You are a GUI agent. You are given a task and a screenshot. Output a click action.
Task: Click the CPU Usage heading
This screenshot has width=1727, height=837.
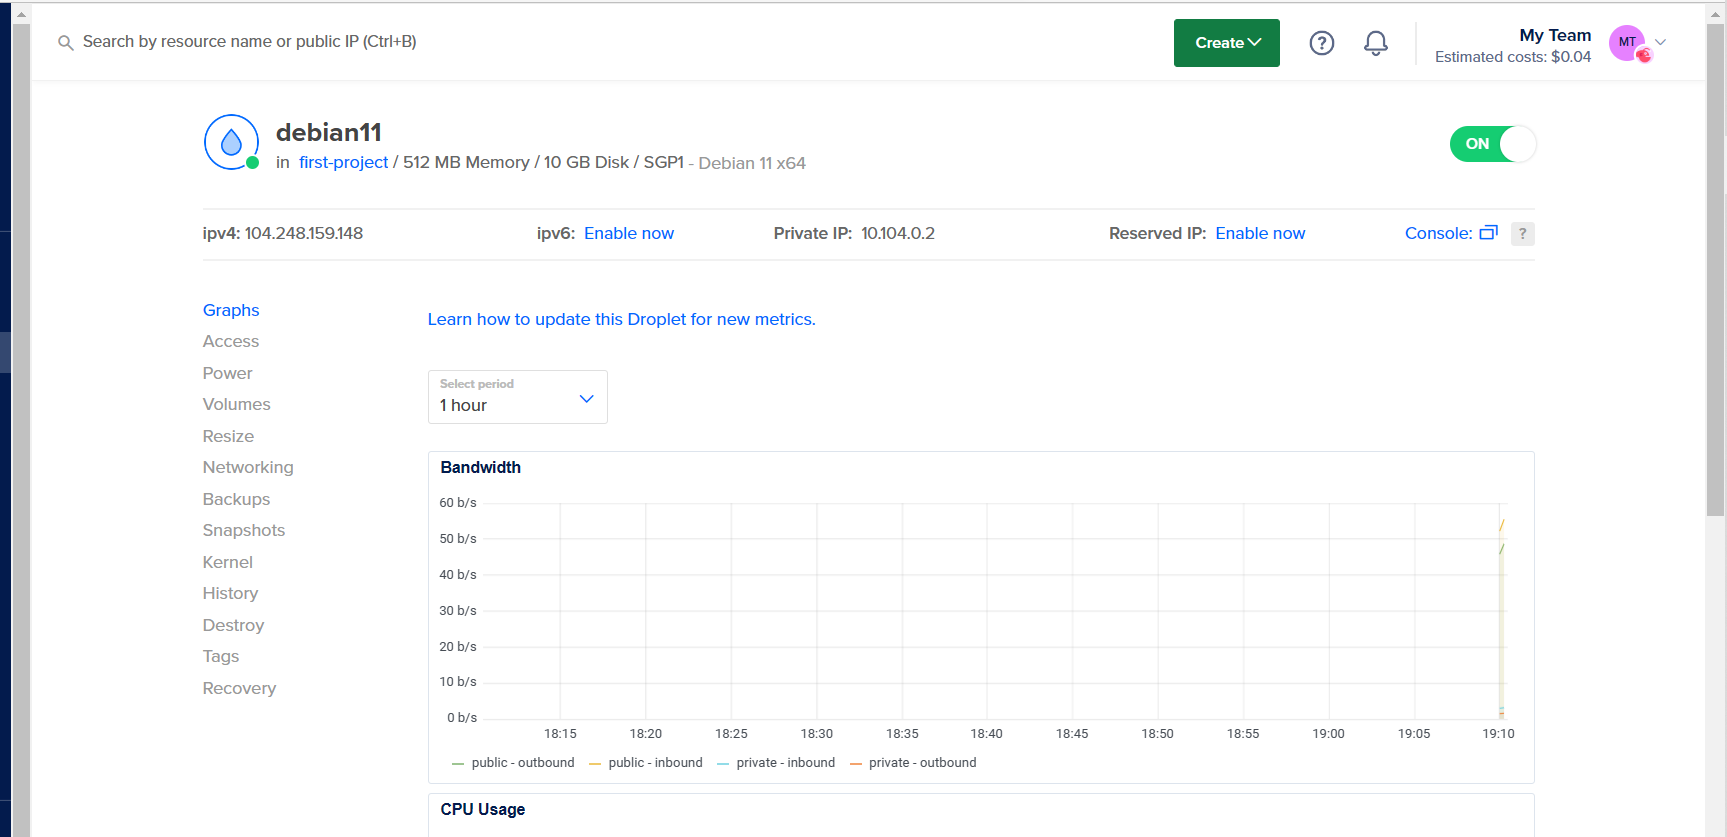483,809
